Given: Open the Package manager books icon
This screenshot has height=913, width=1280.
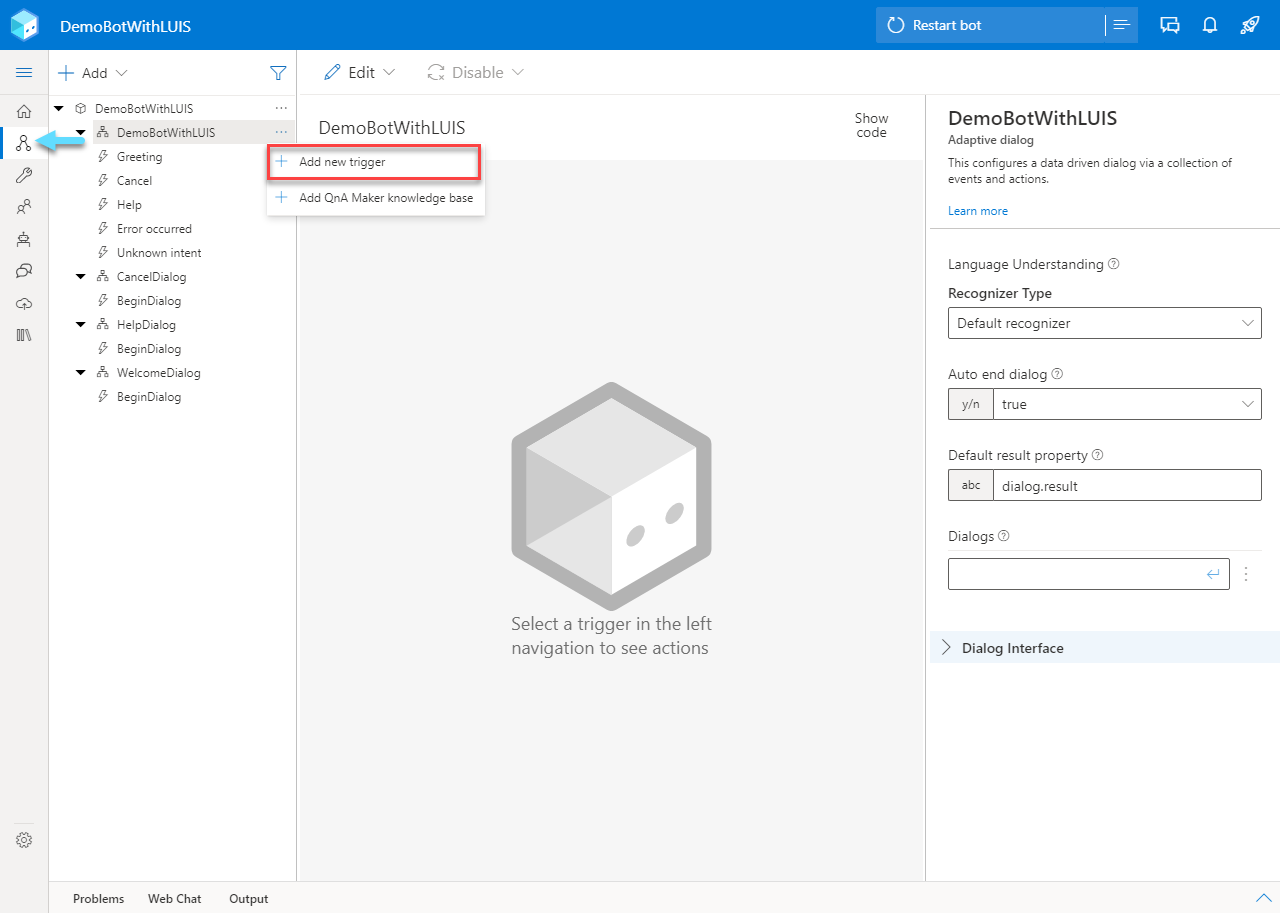Looking at the screenshot, I should coord(24,335).
